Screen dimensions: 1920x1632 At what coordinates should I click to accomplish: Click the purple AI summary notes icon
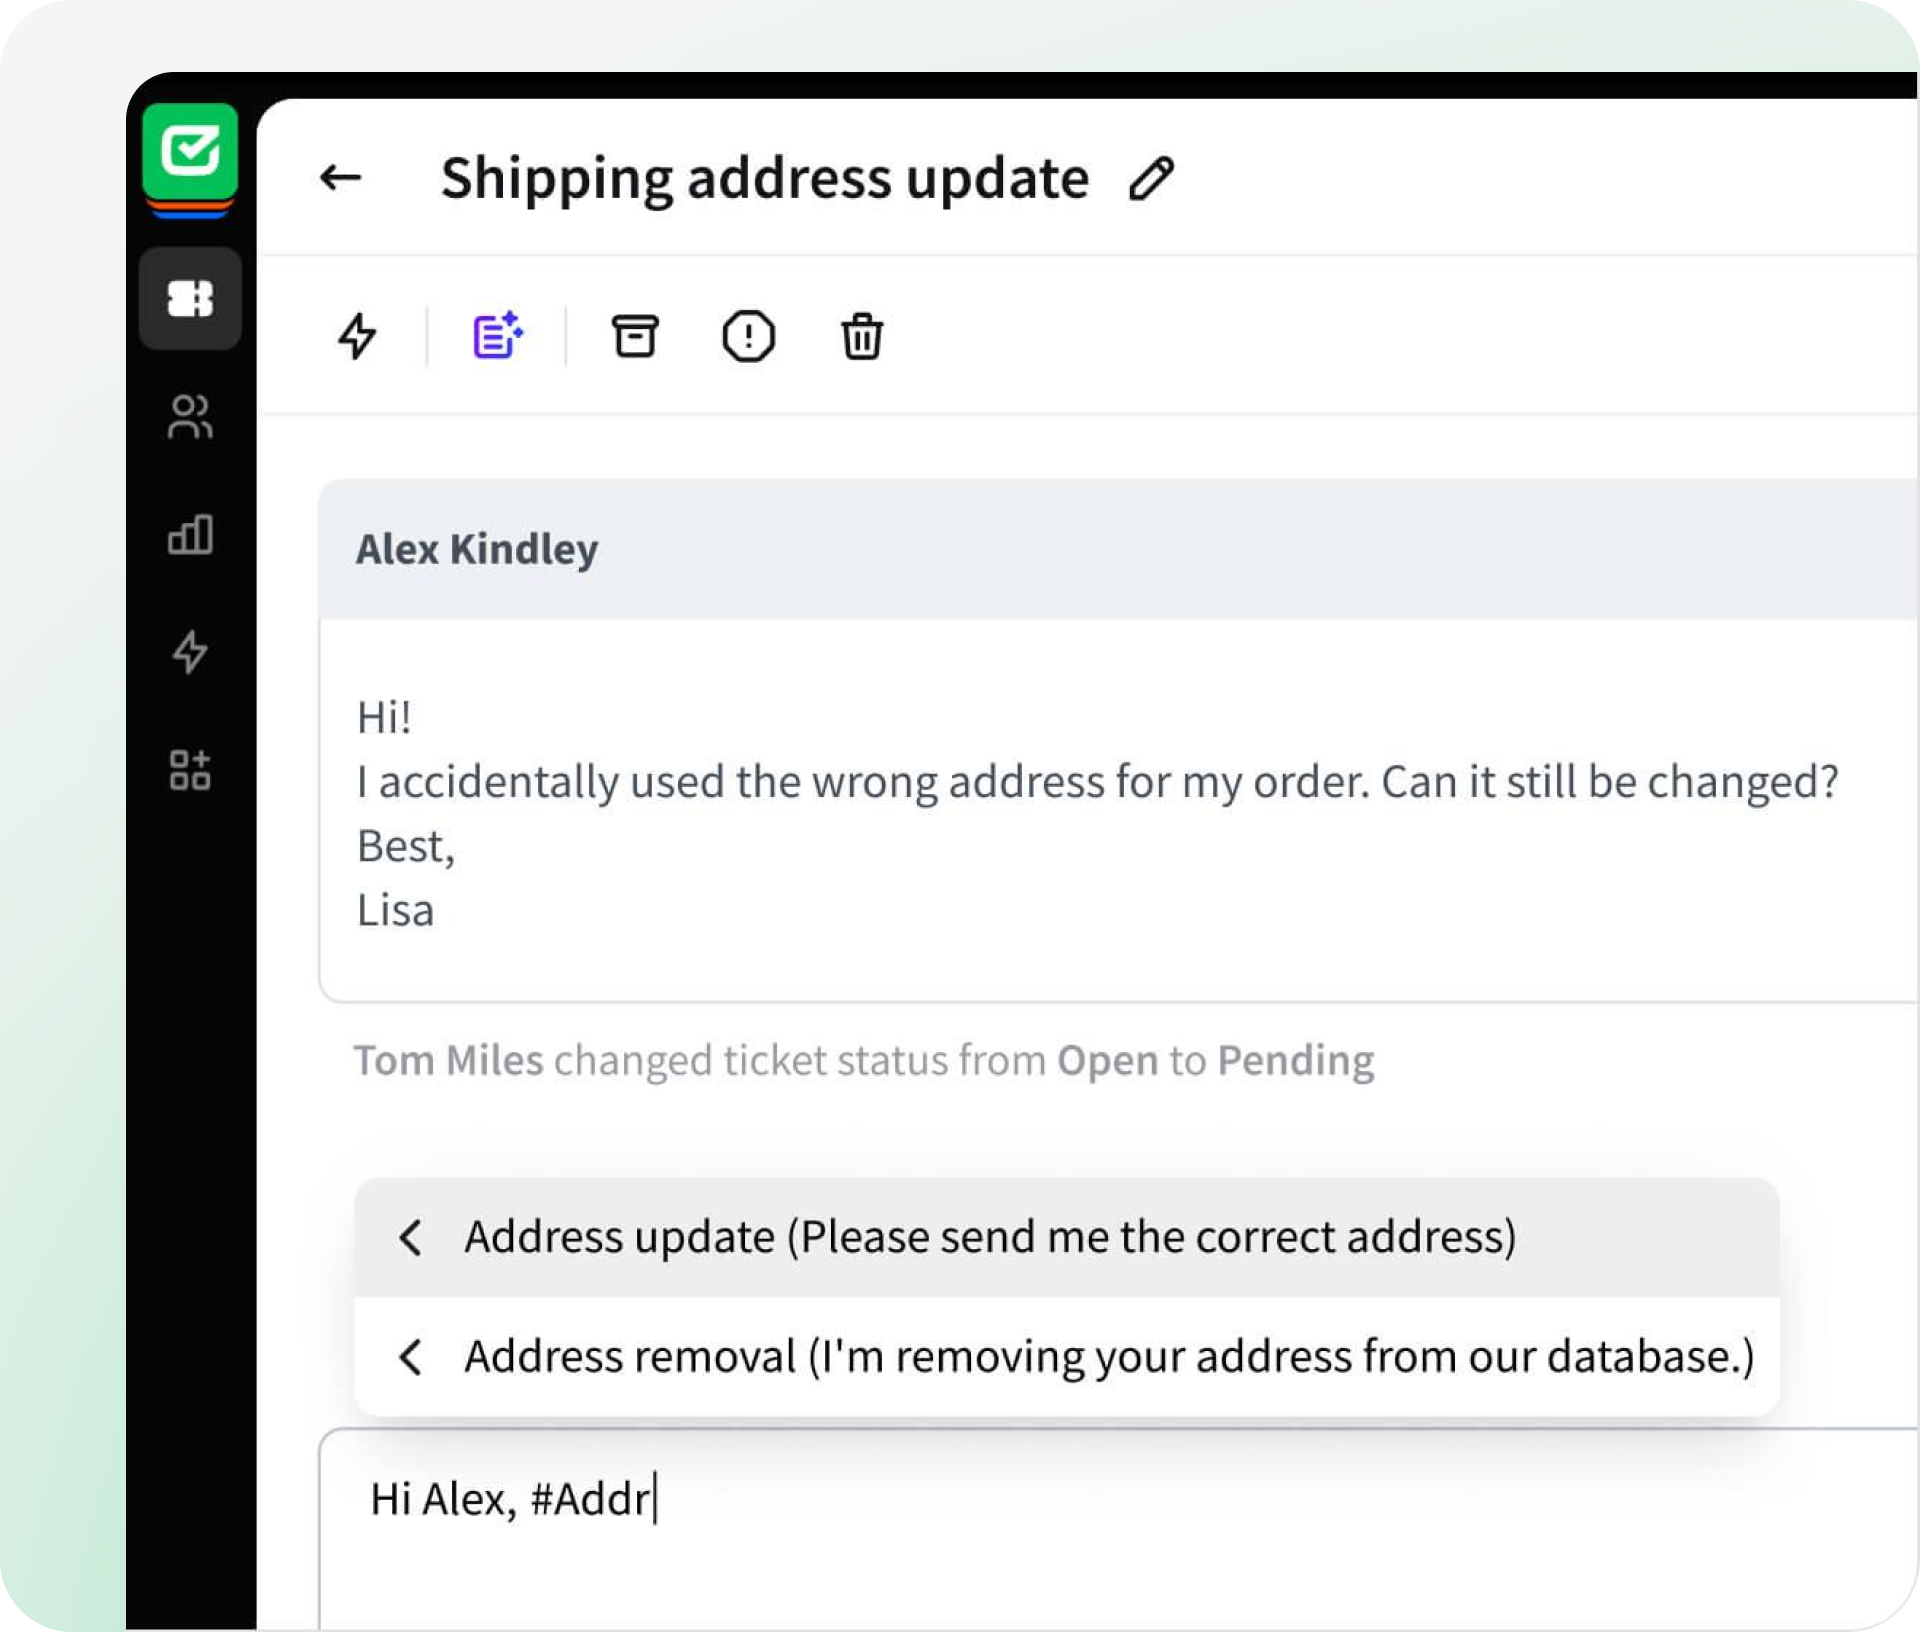(497, 335)
